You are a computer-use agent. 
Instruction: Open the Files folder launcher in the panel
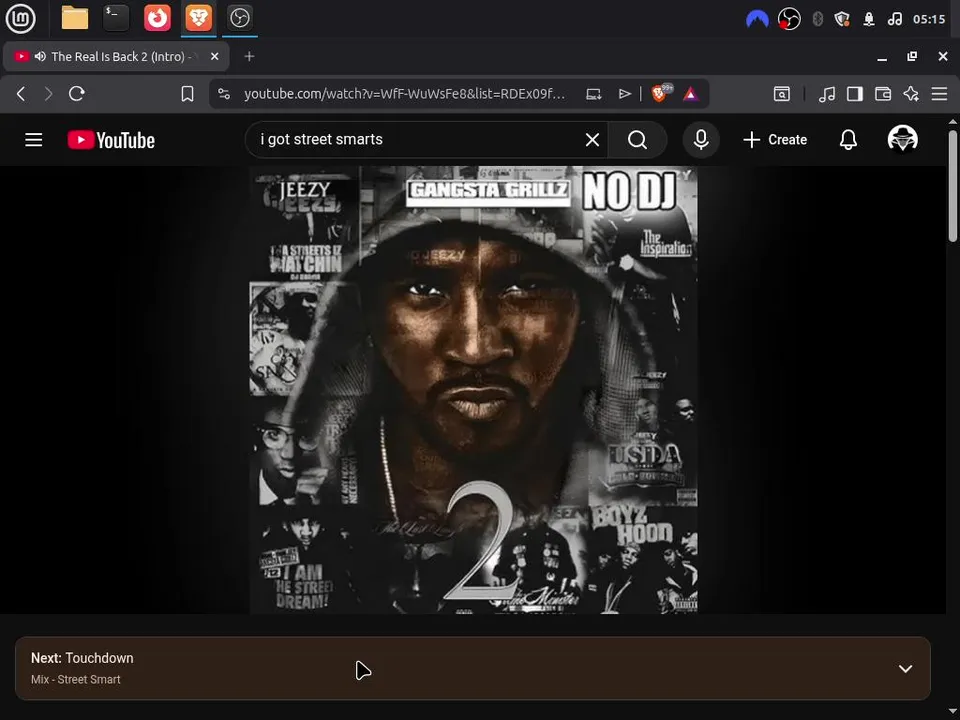[75, 18]
